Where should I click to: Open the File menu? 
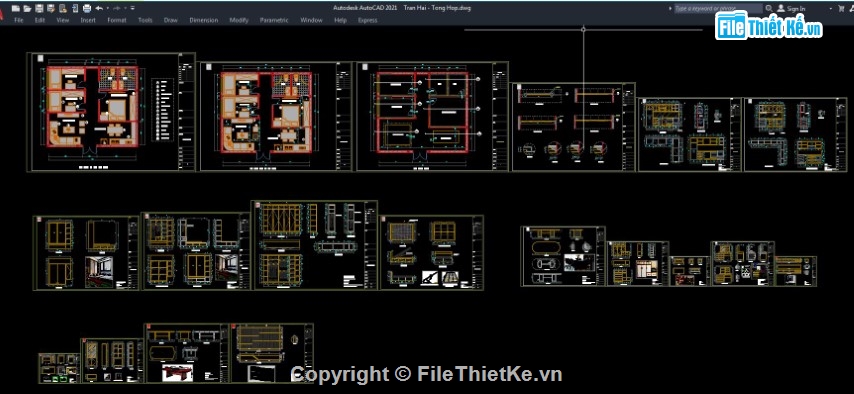point(19,20)
